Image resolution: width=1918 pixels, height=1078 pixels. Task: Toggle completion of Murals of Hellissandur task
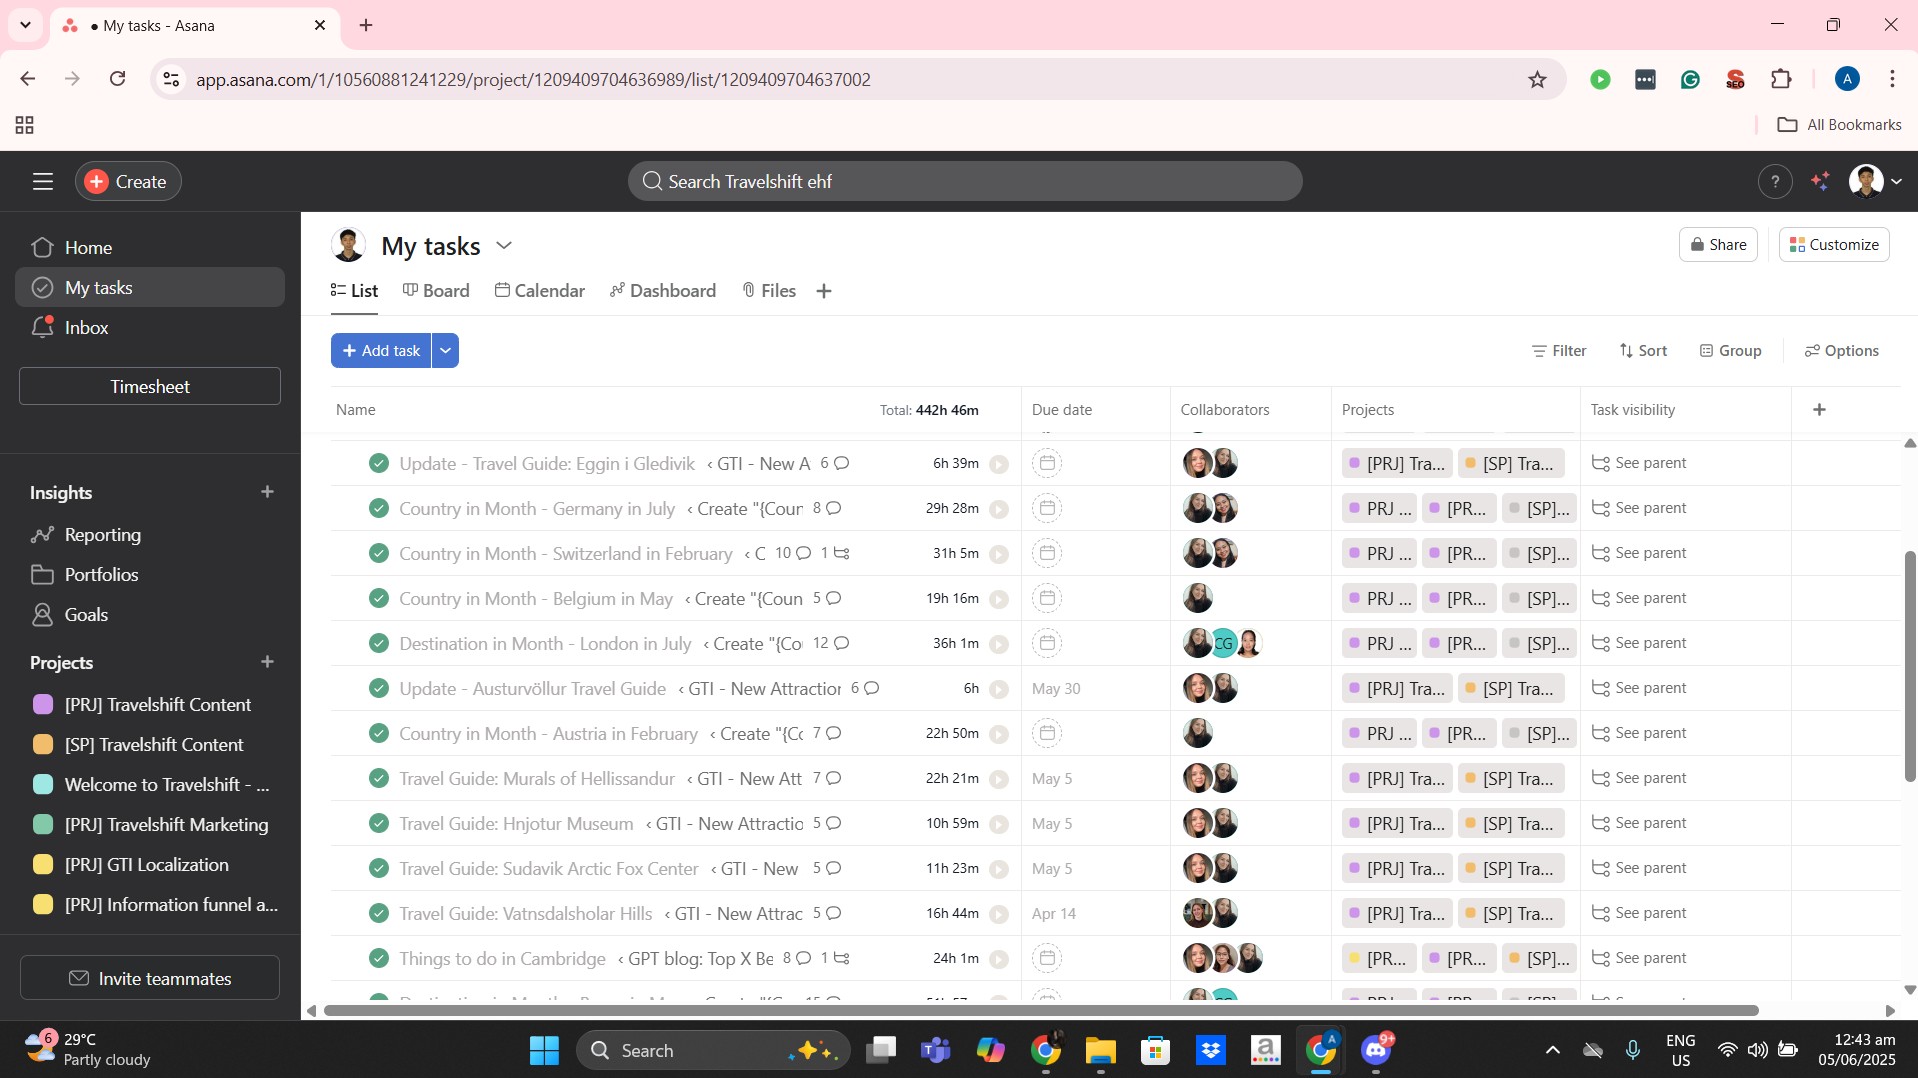[378, 778]
